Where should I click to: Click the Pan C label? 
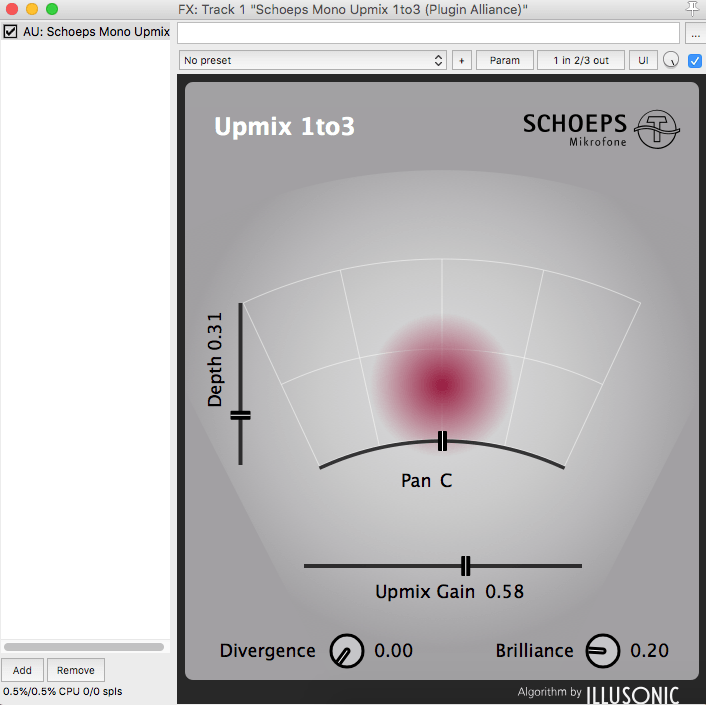[x=426, y=480]
